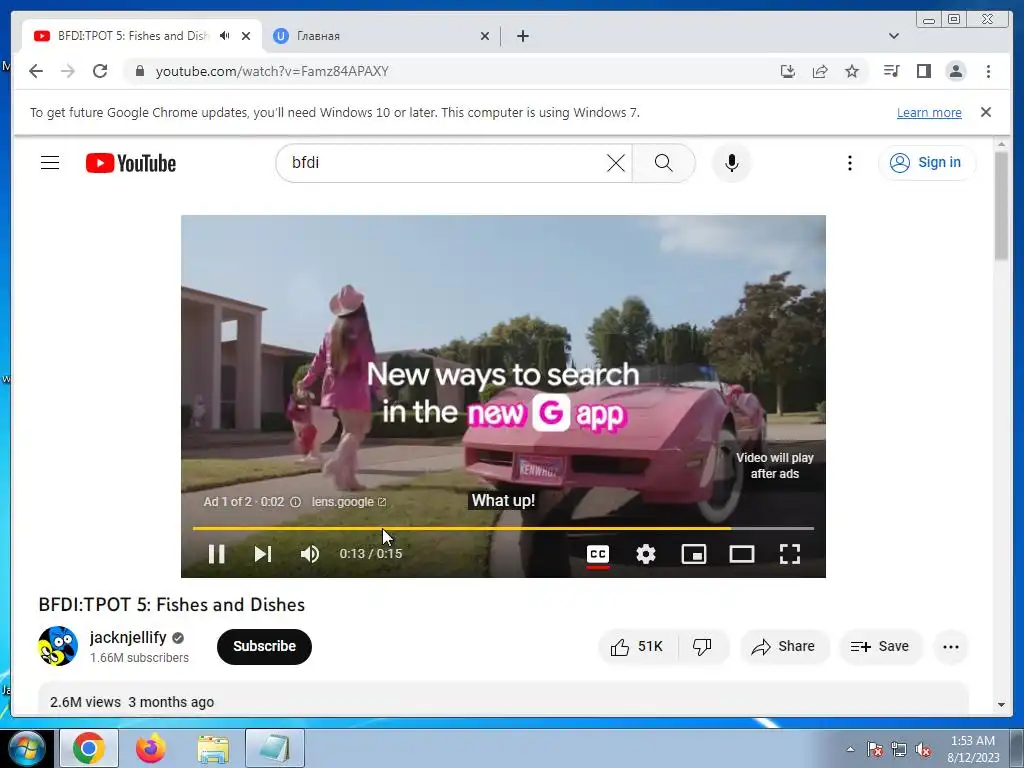
Task: Install YouTube app icon in address bar
Action: tap(788, 71)
